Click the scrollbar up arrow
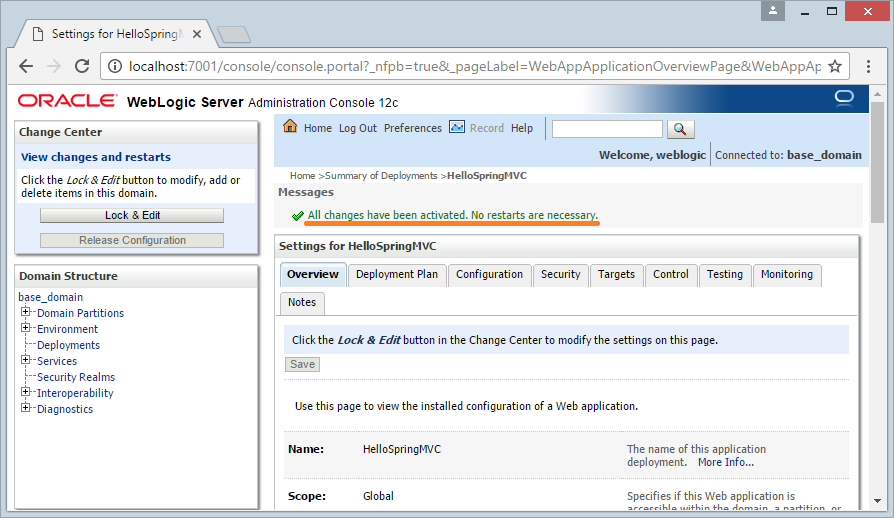894x518 pixels. click(x=877, y=93)
